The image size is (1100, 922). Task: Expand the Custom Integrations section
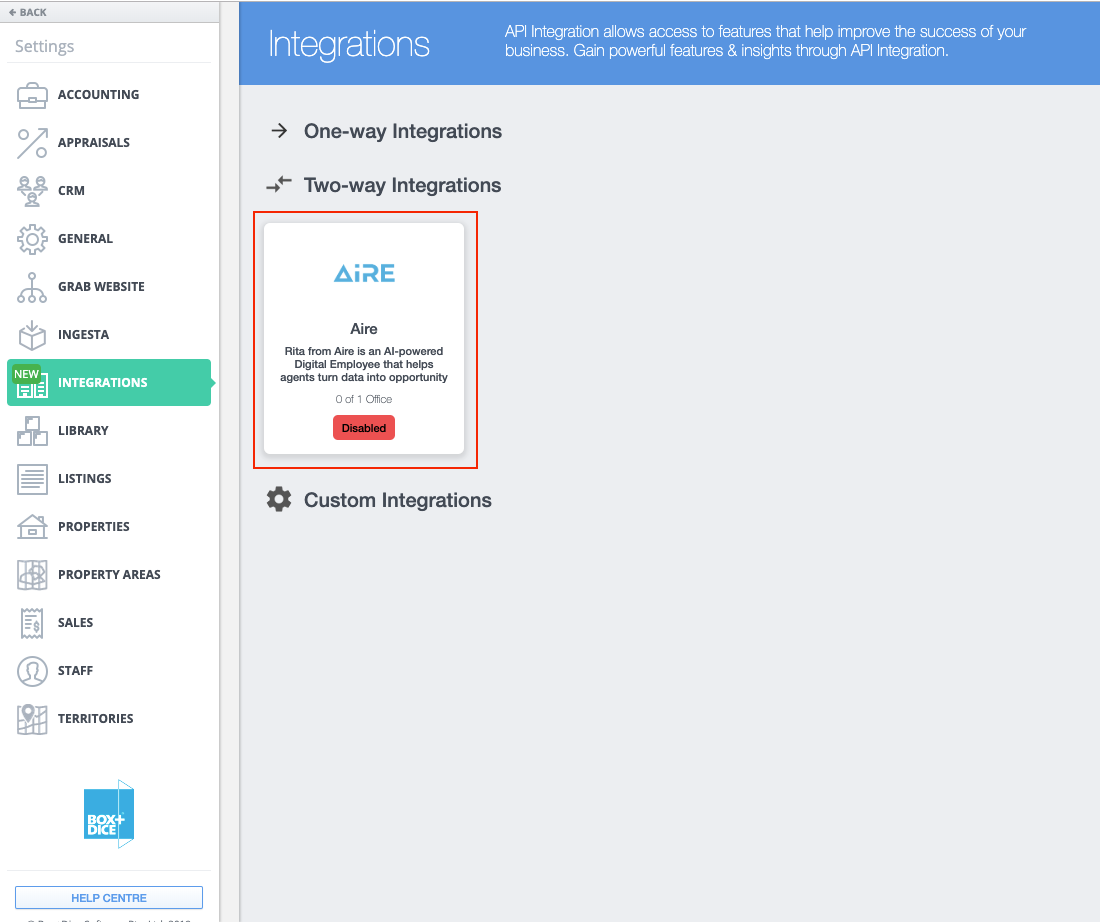pyautogui.click(x=398, y=500)
